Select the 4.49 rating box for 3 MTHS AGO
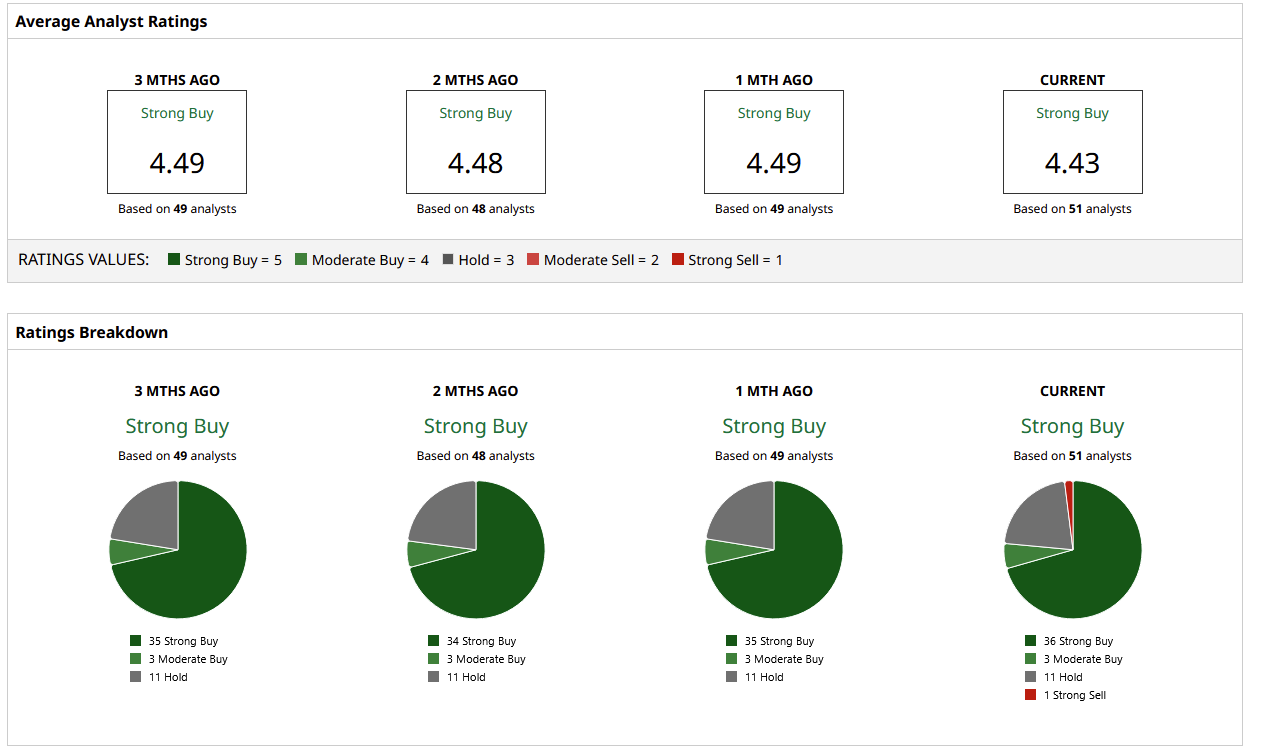This screenshot has width=1270, height=754. [177, 142]
